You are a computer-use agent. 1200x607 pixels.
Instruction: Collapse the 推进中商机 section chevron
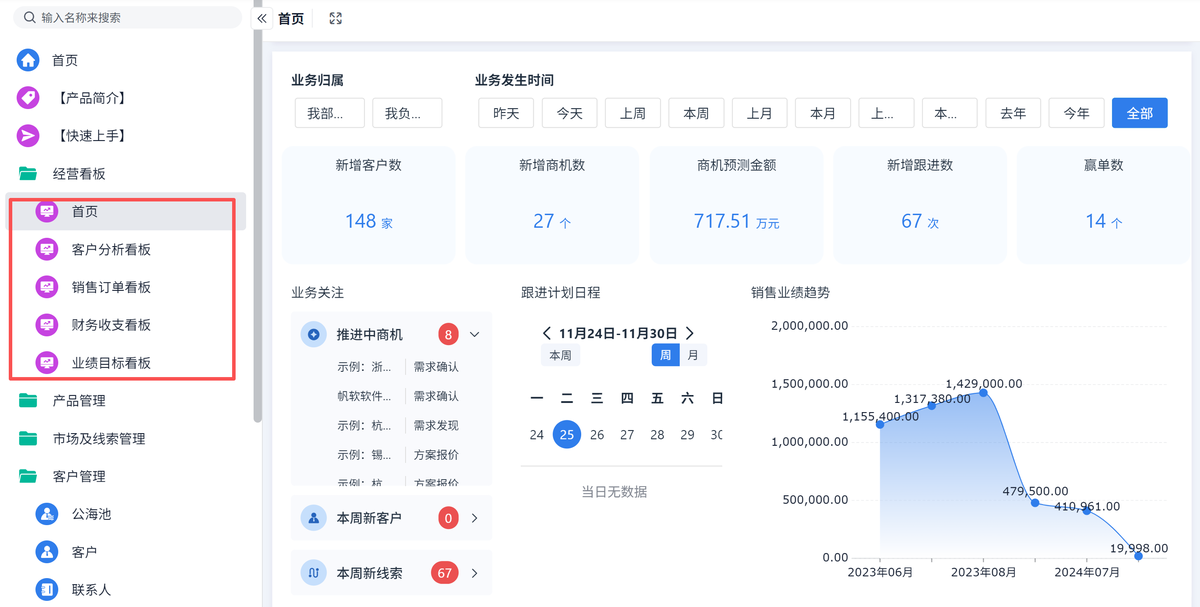pyautogui.click(x=475, y=335)
